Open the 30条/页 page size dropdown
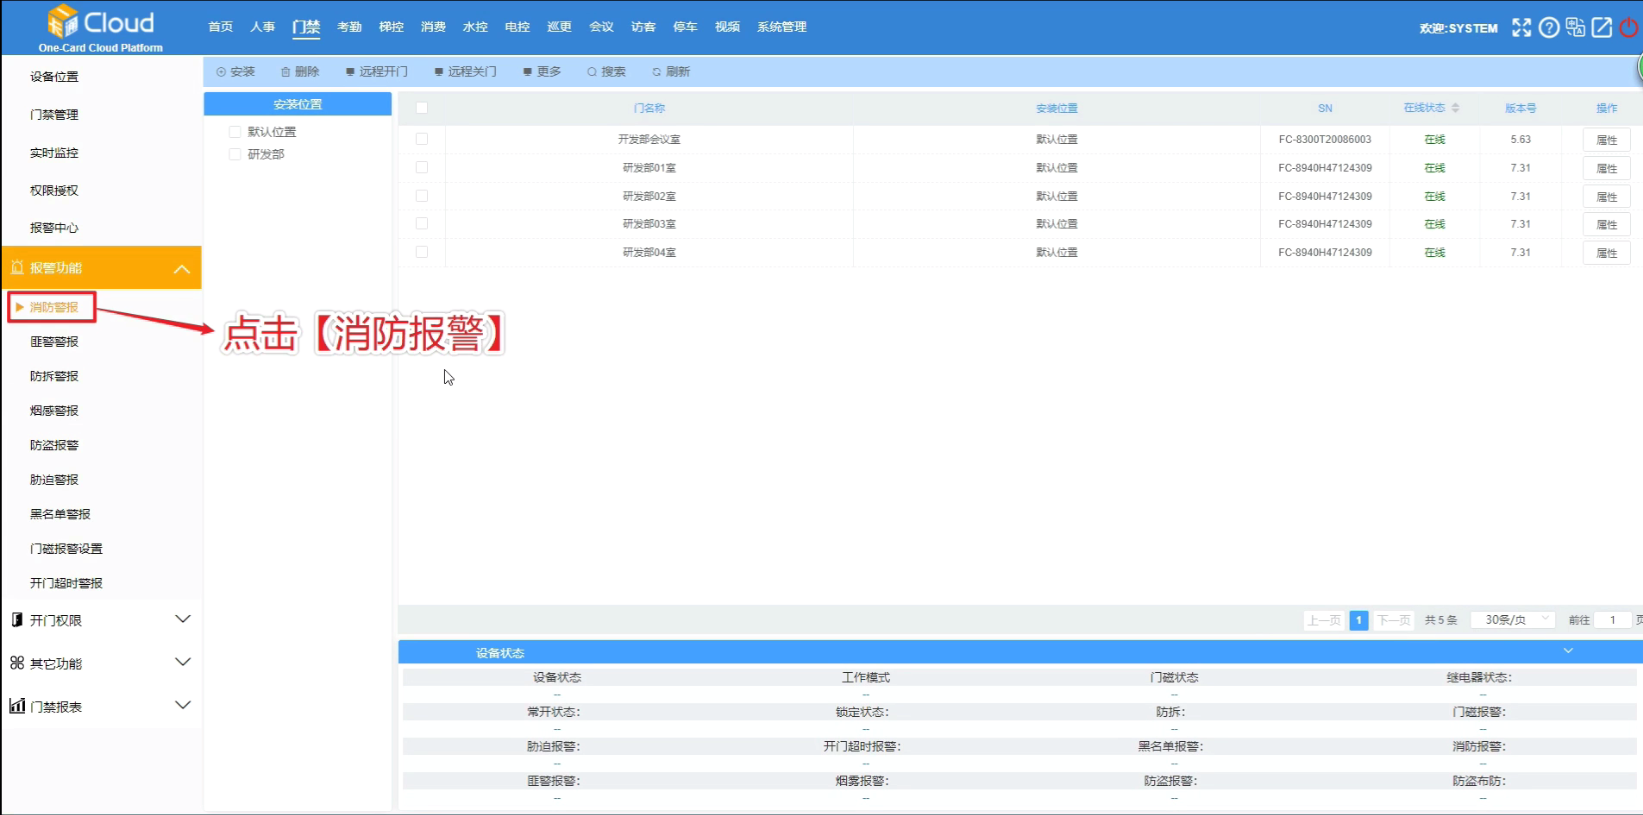 pyautogui.click(x=1513, y=620)
